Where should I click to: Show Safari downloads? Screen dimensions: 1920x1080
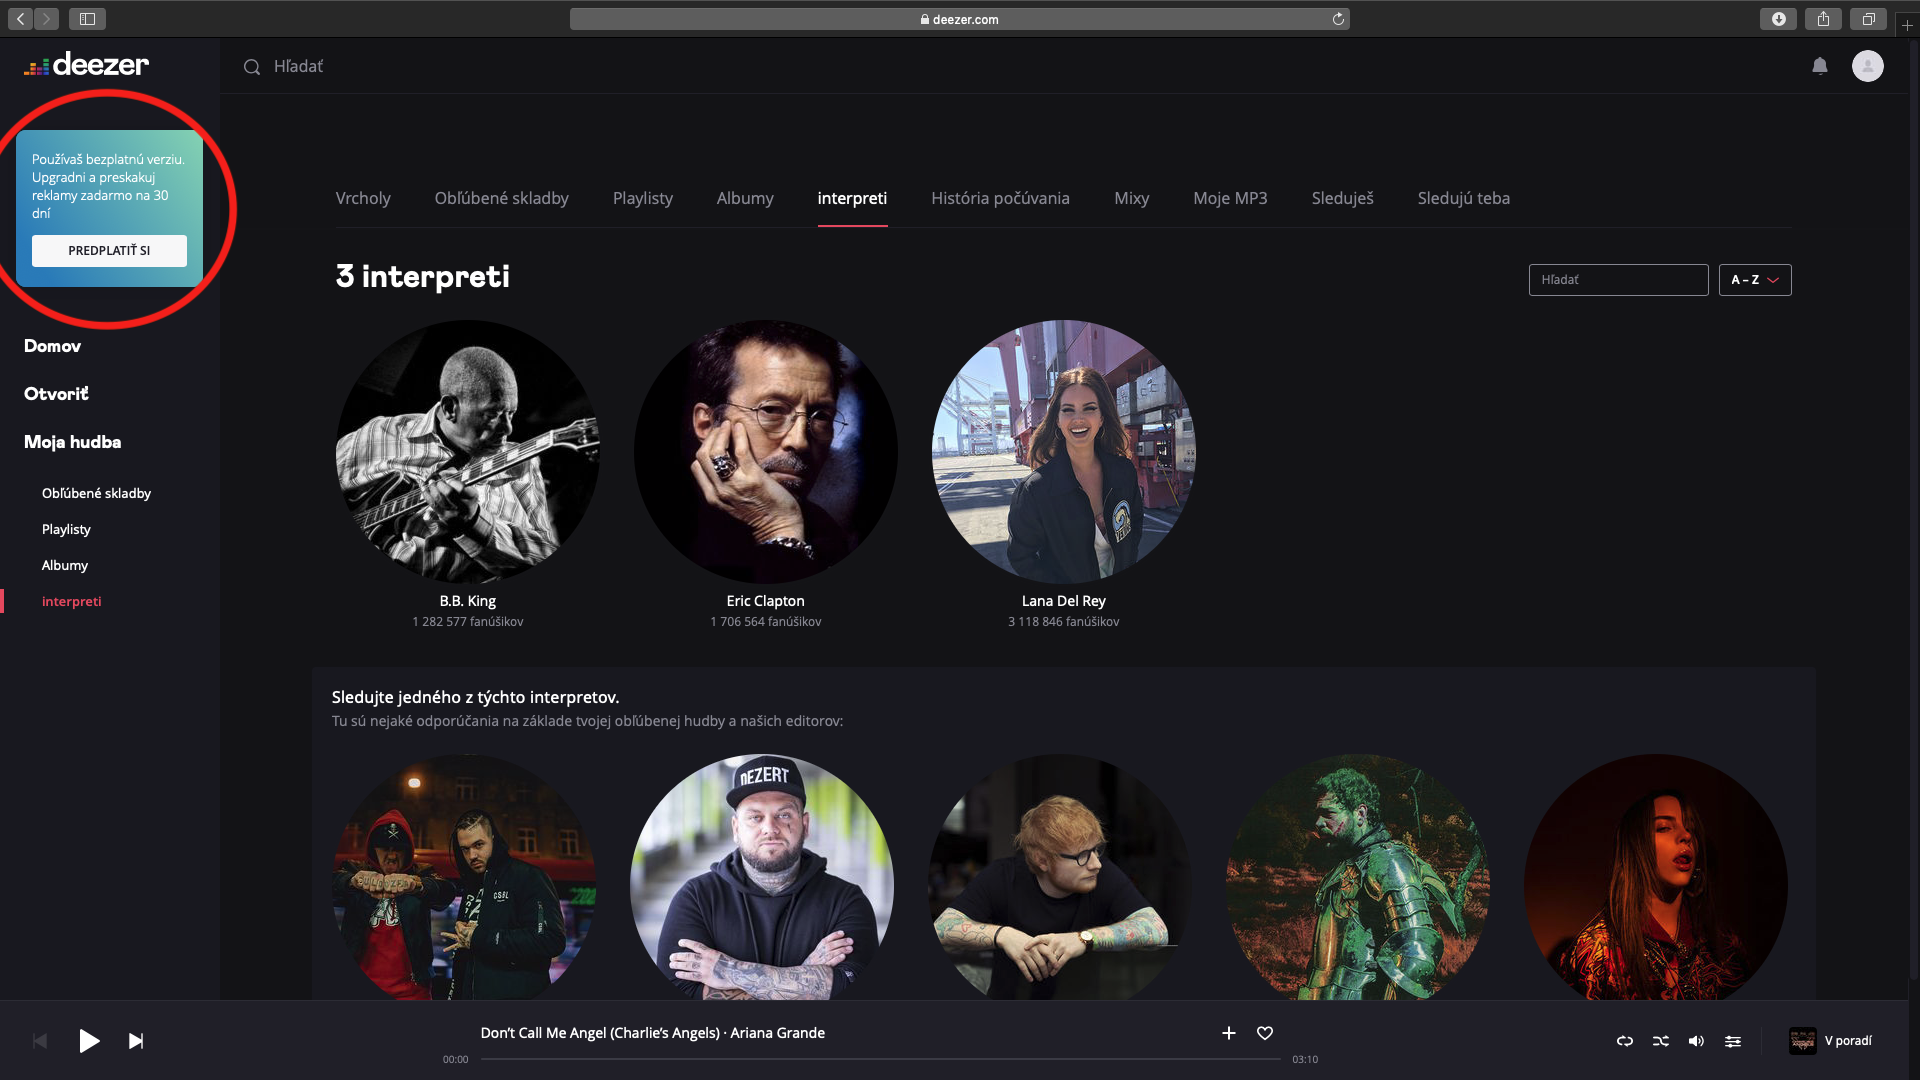pos(1778,19)
